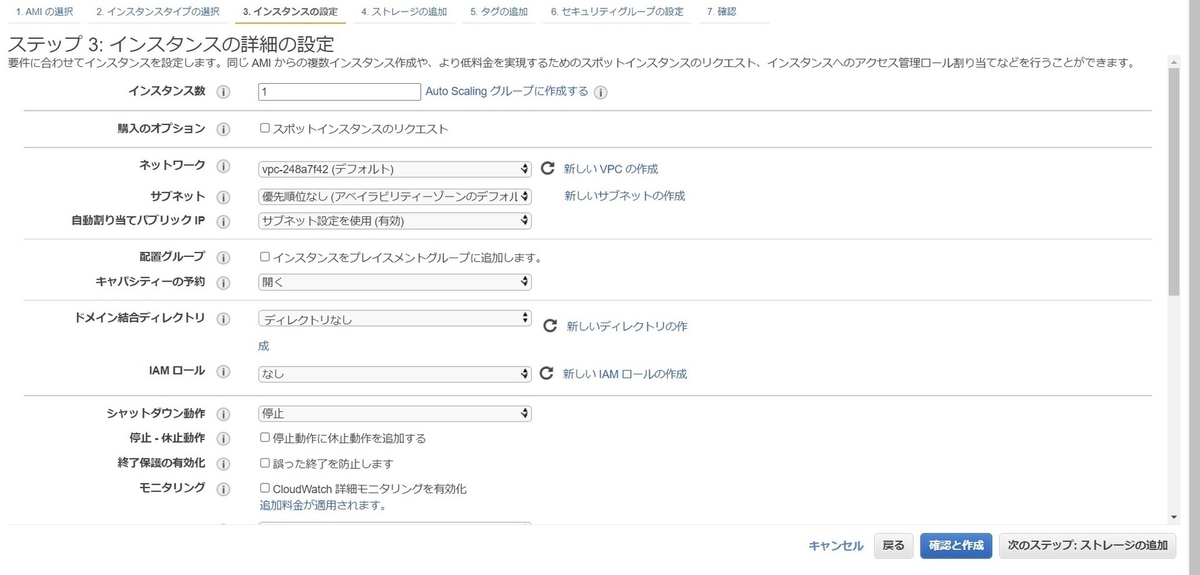Show info for サブネット
Screen dimensions: 1200x575
(224, 196)
